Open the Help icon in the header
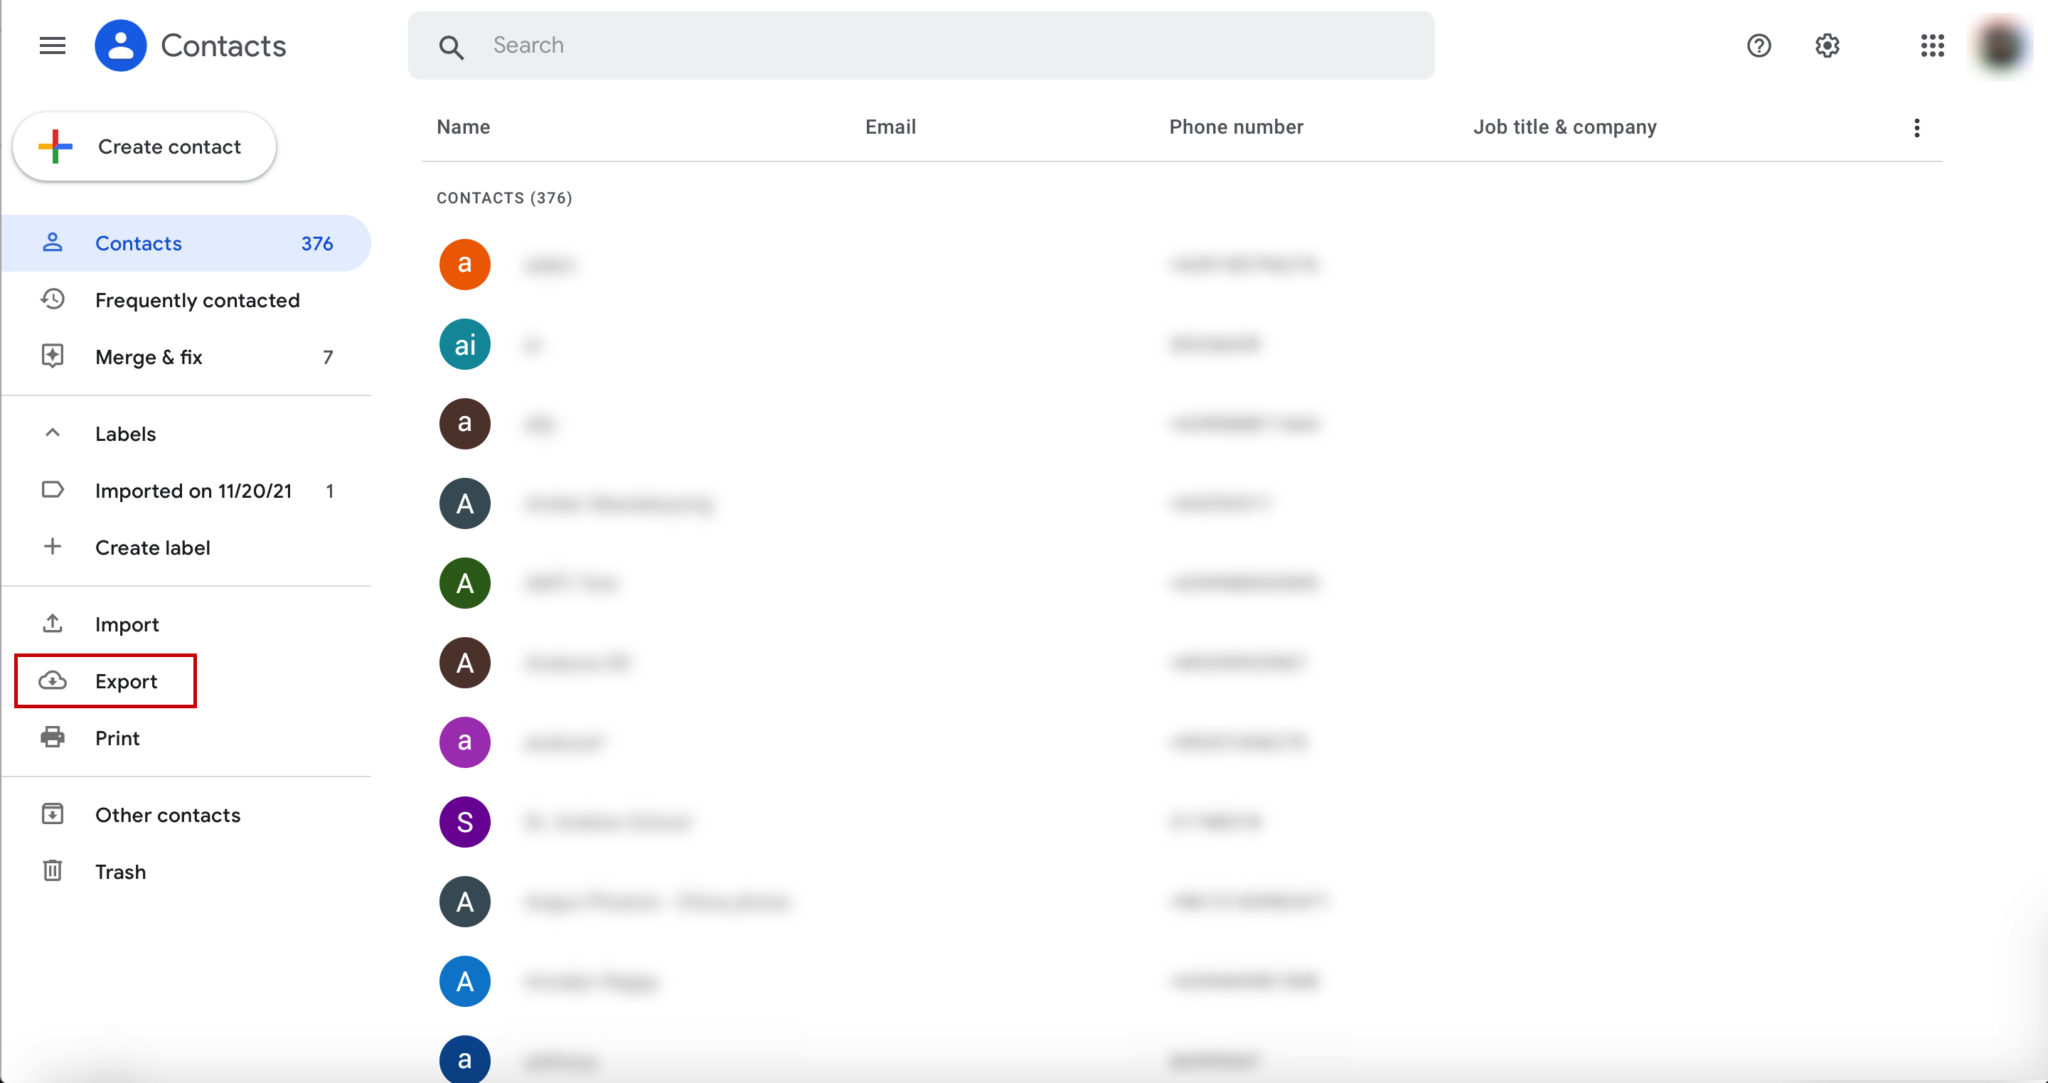Screen dimensions: 2048x1083 pyautogui.click(x=1759, y=46)
